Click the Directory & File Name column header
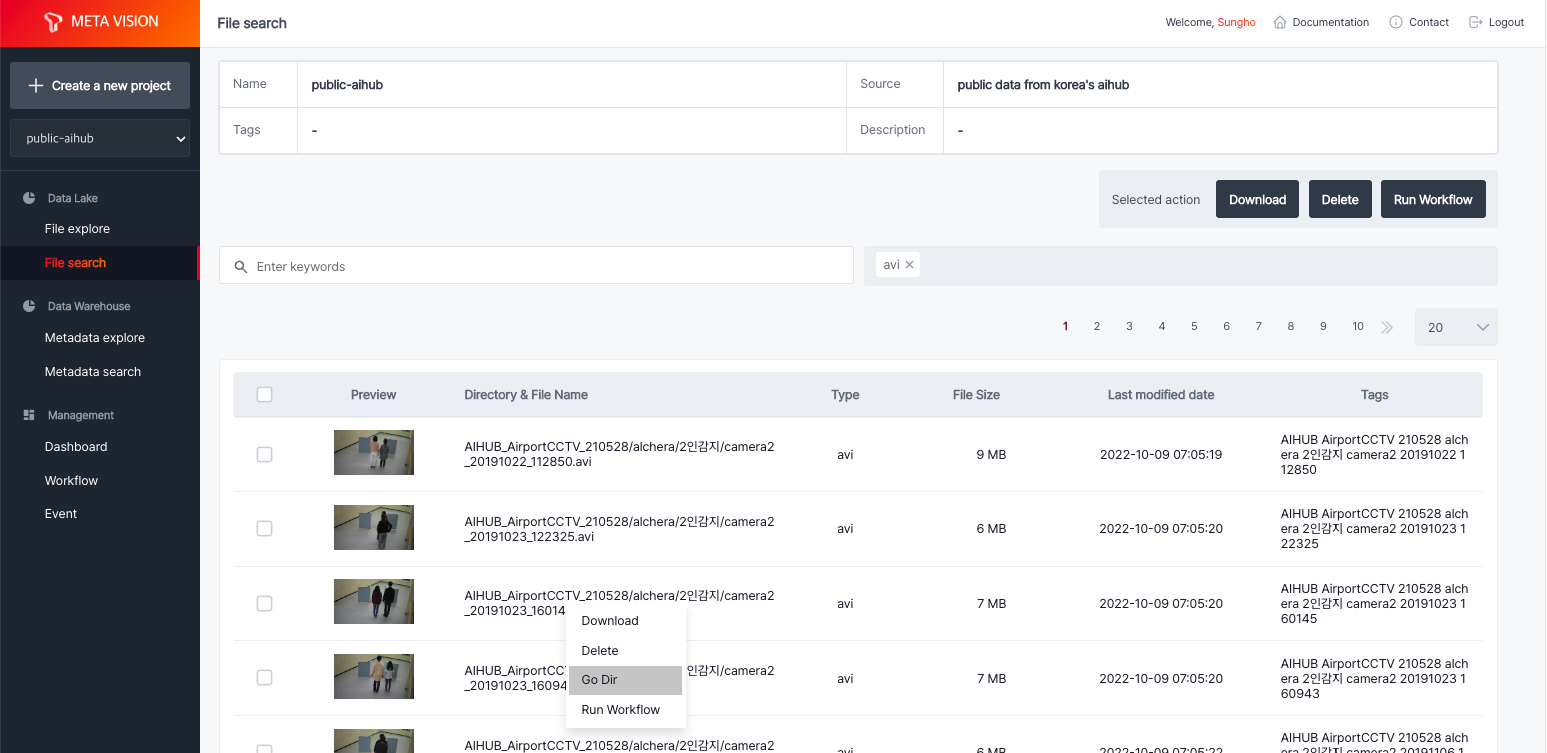This screenshot has height=753, width=1547. [x=526, y=395]
